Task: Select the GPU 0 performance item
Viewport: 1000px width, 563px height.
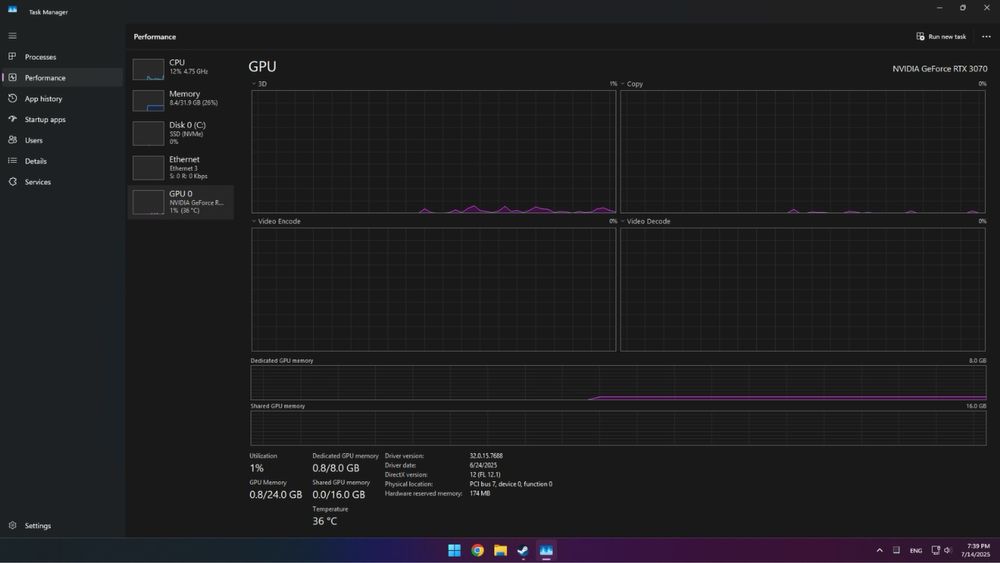Action: tap(180, 202)
